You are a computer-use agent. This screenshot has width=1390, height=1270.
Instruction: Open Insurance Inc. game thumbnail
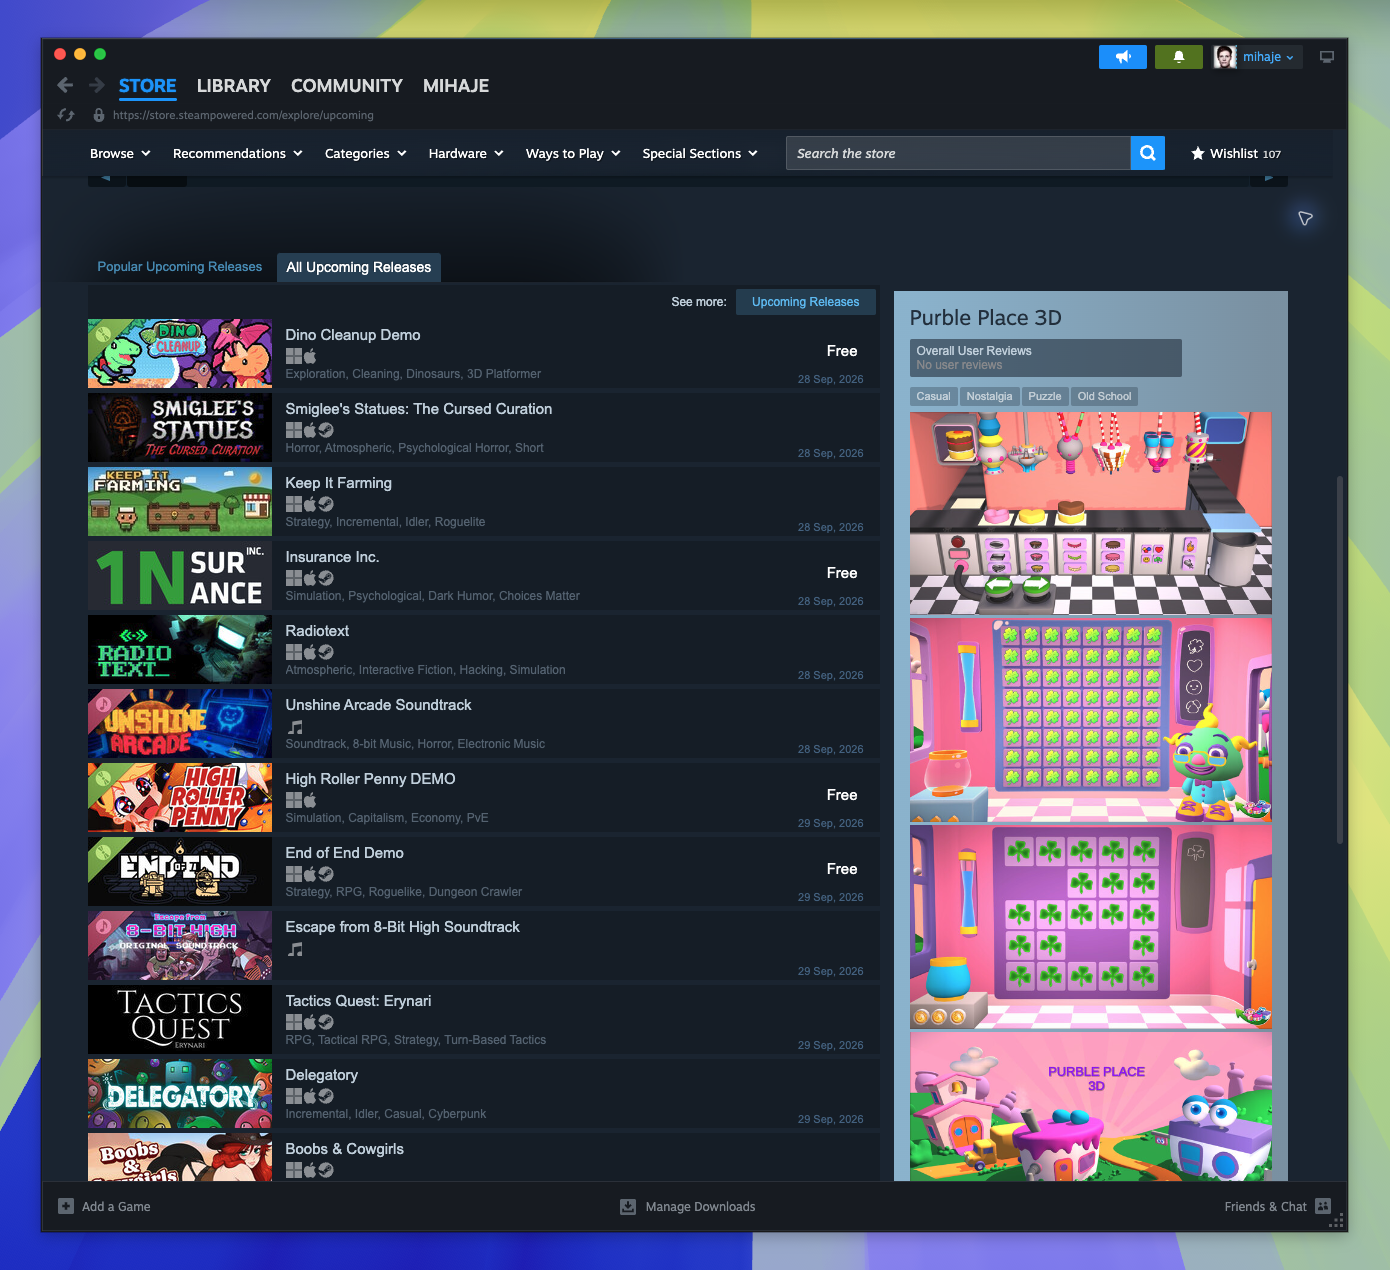[180, 576]
